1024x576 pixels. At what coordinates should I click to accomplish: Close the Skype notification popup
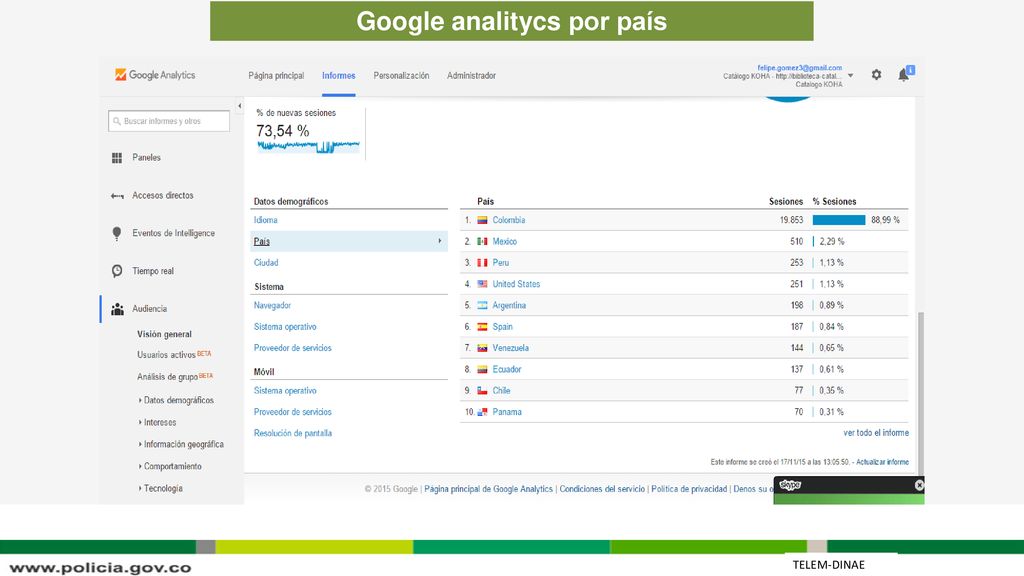919,485
